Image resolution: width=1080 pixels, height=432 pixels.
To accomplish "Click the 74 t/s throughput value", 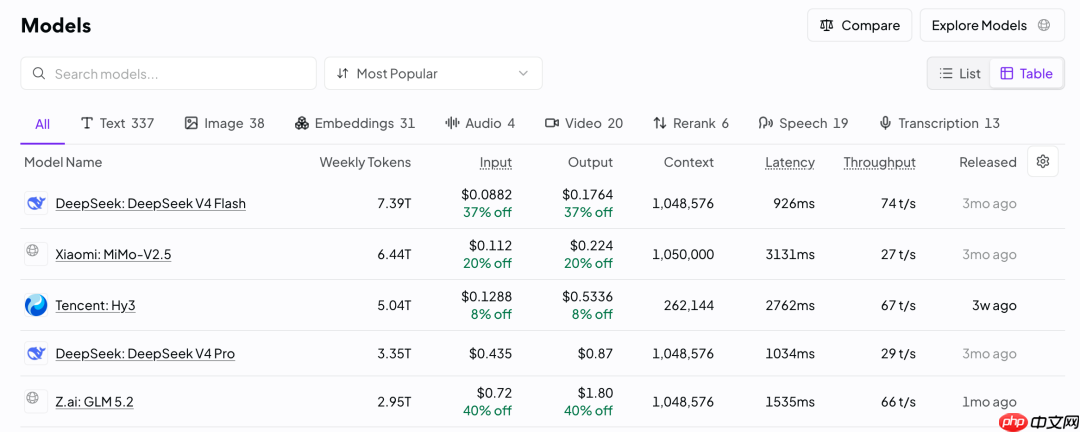I will [x=898, y=203].
